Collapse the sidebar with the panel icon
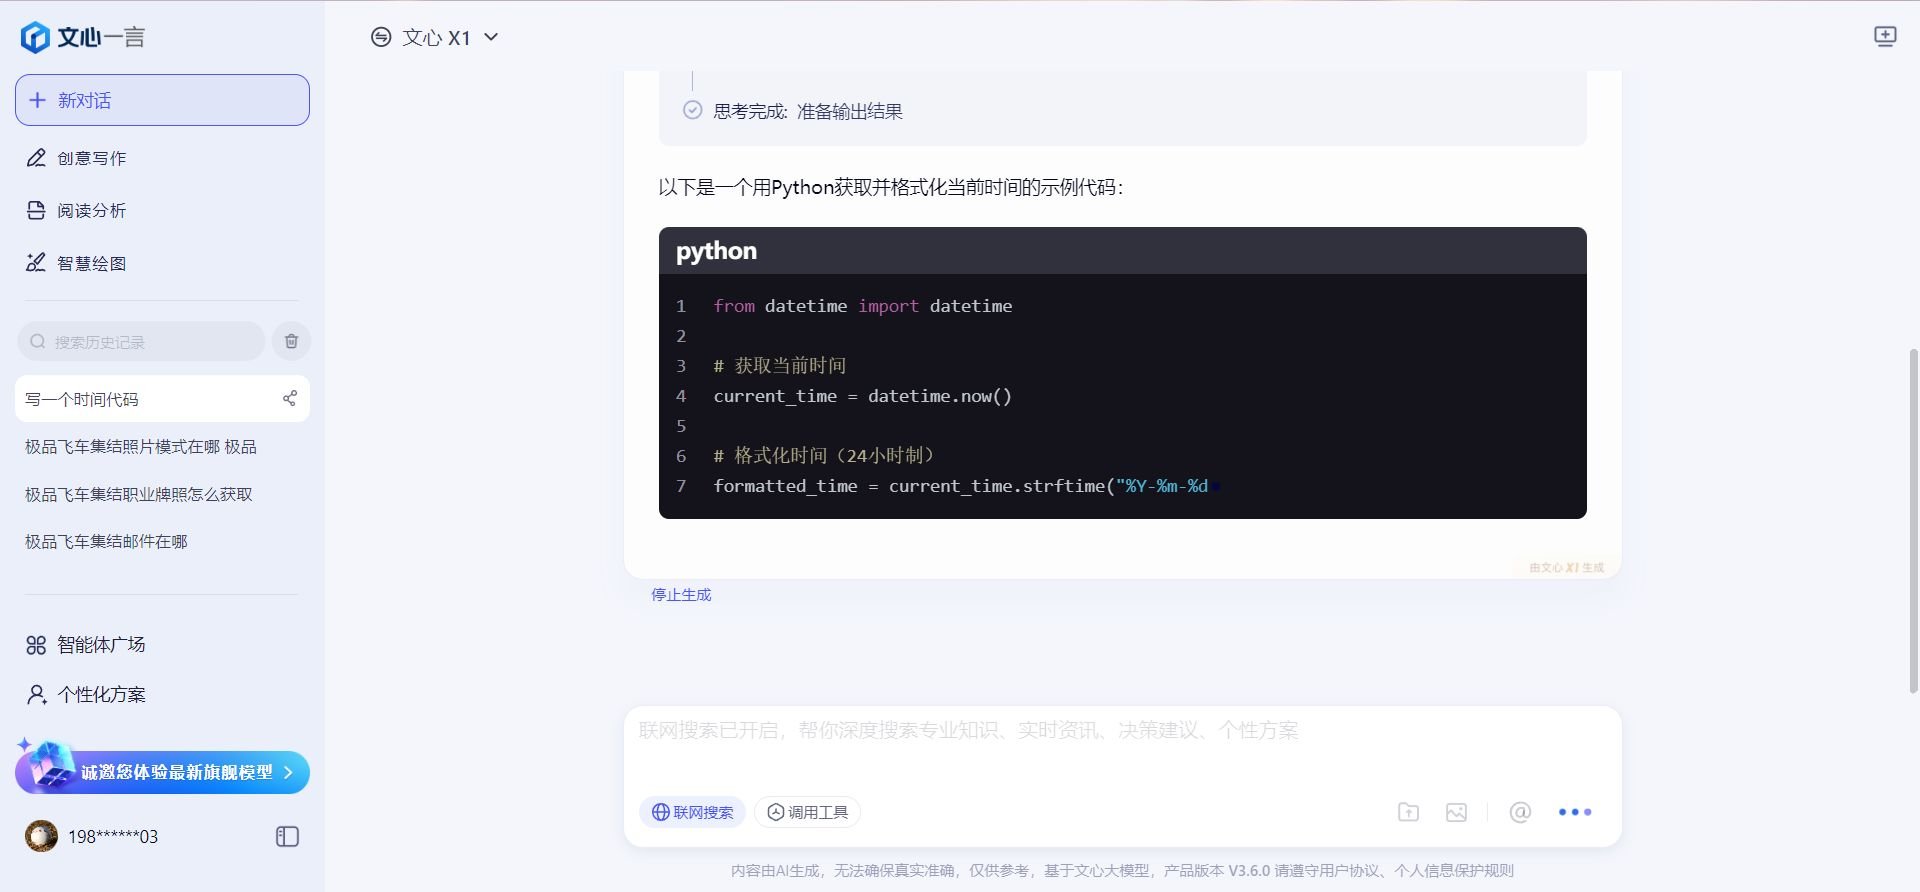Viewport: 1920px width, 892px height. [x=287, y=837]
